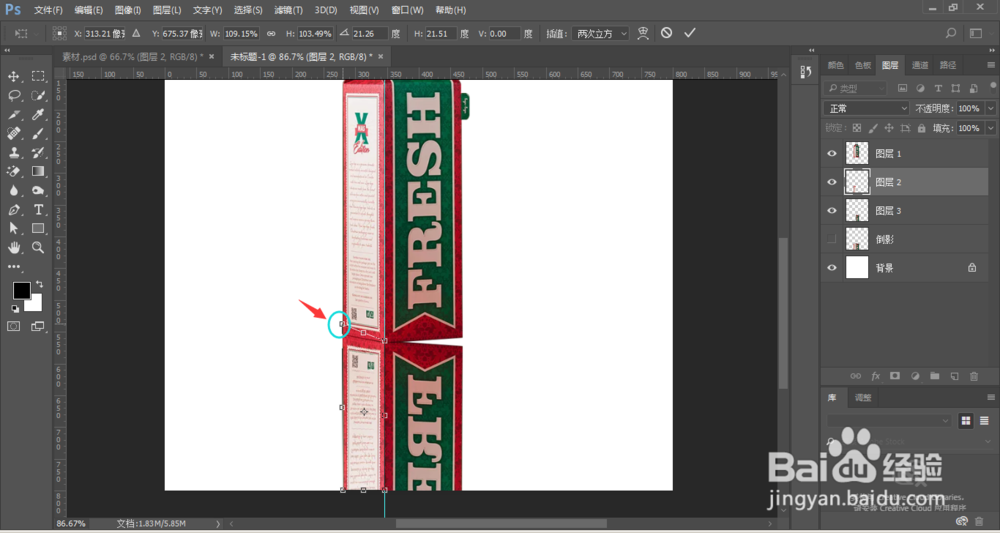Delete the selected layer
The width and height of the screenshot is (1000, 533).
click(x=974, y=377)
